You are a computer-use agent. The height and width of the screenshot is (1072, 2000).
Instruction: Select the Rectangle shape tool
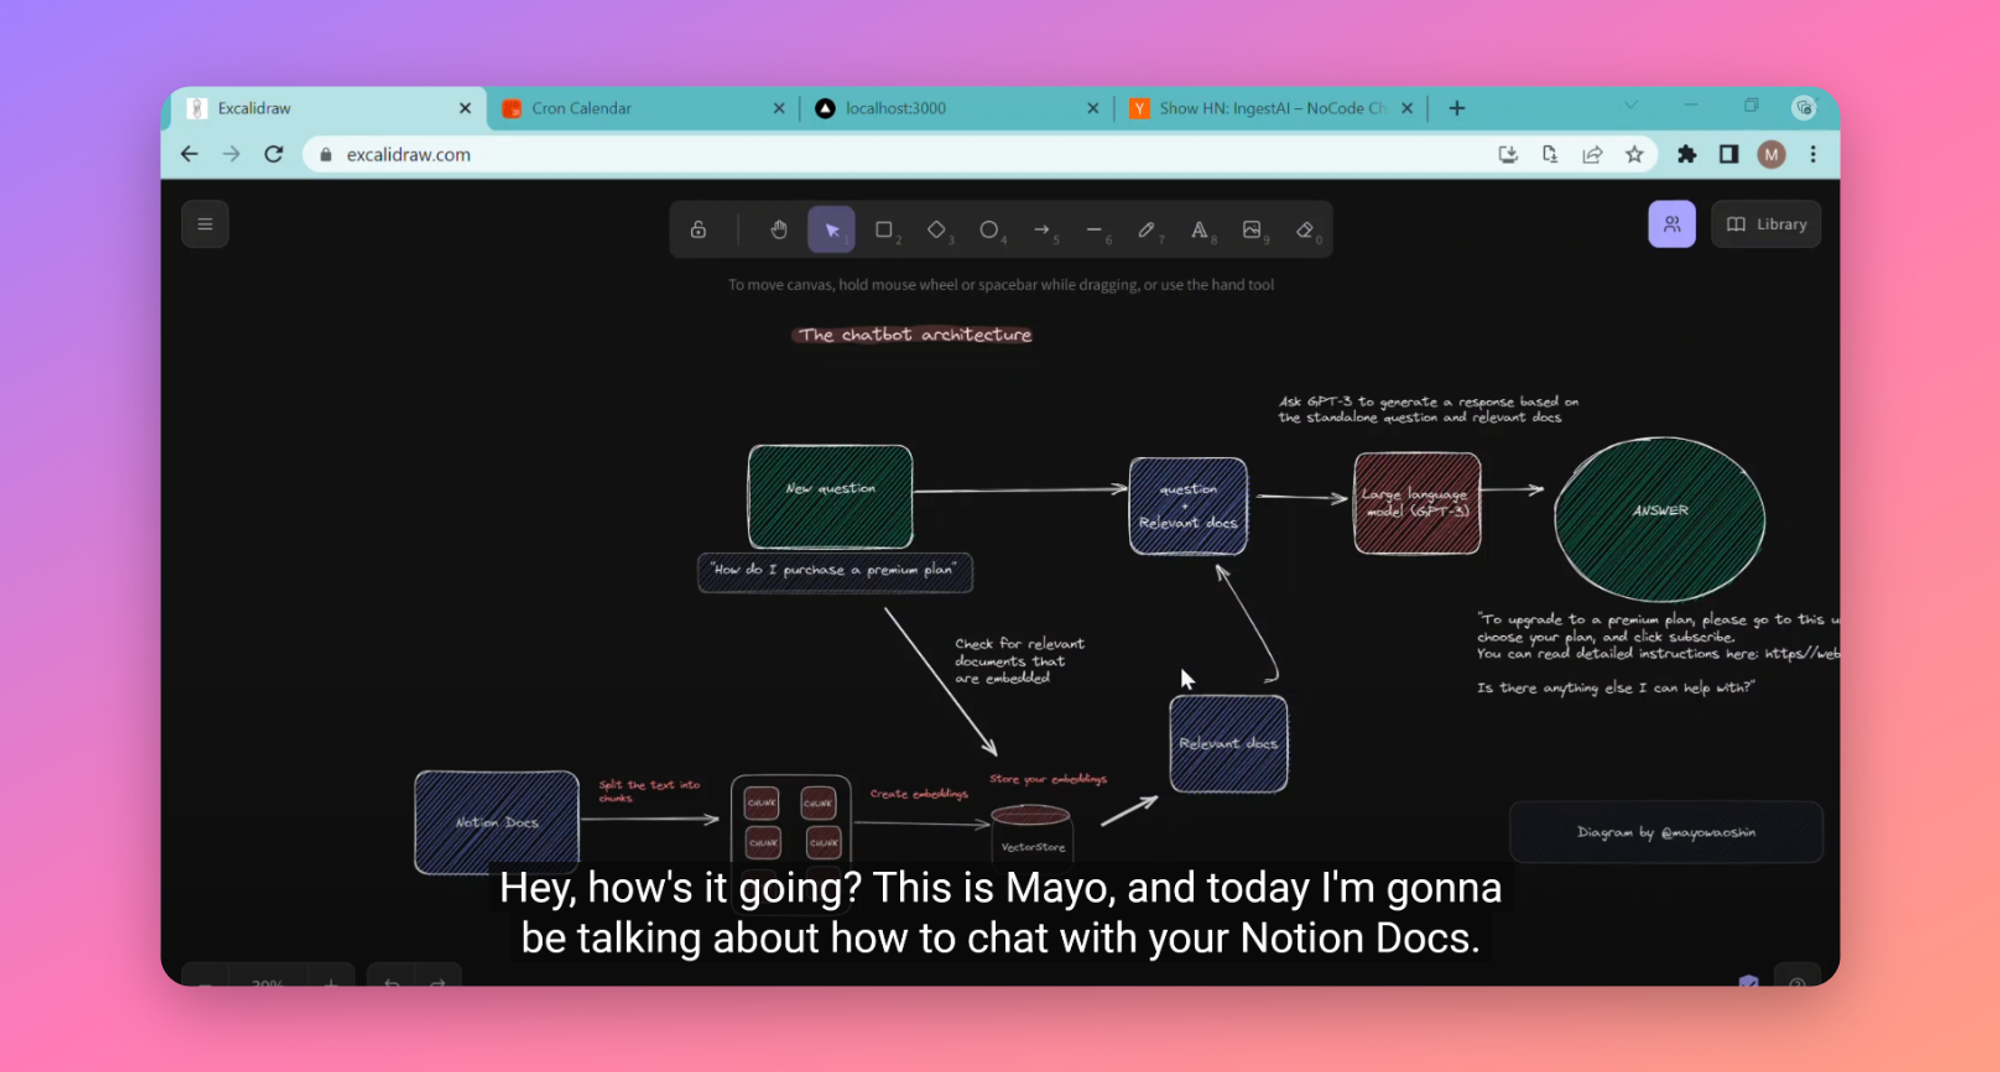(x=884, y=230)
